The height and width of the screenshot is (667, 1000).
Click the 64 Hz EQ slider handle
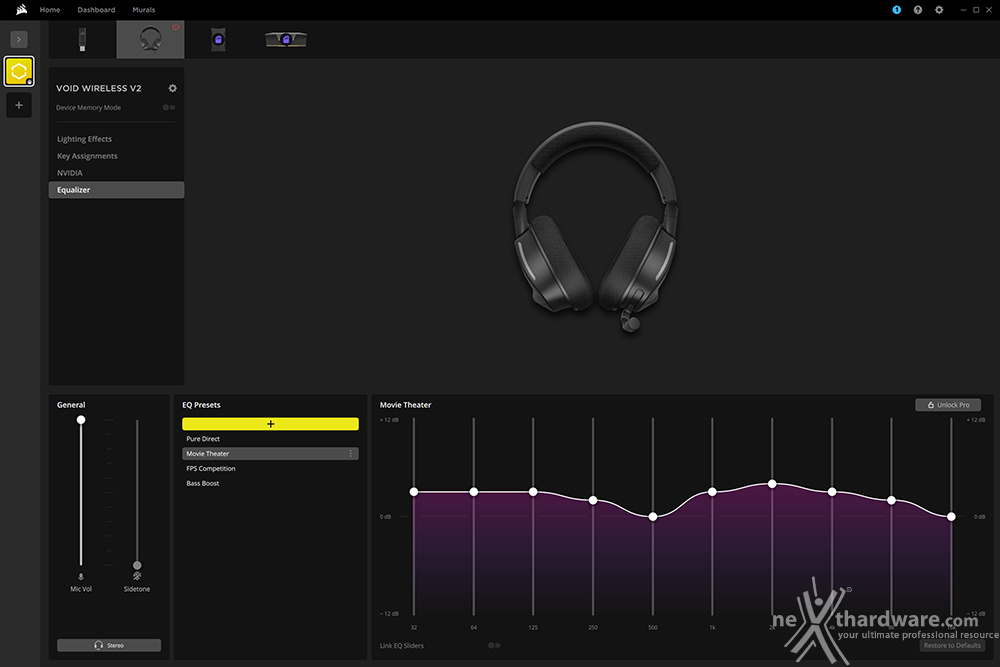(474, 492)
